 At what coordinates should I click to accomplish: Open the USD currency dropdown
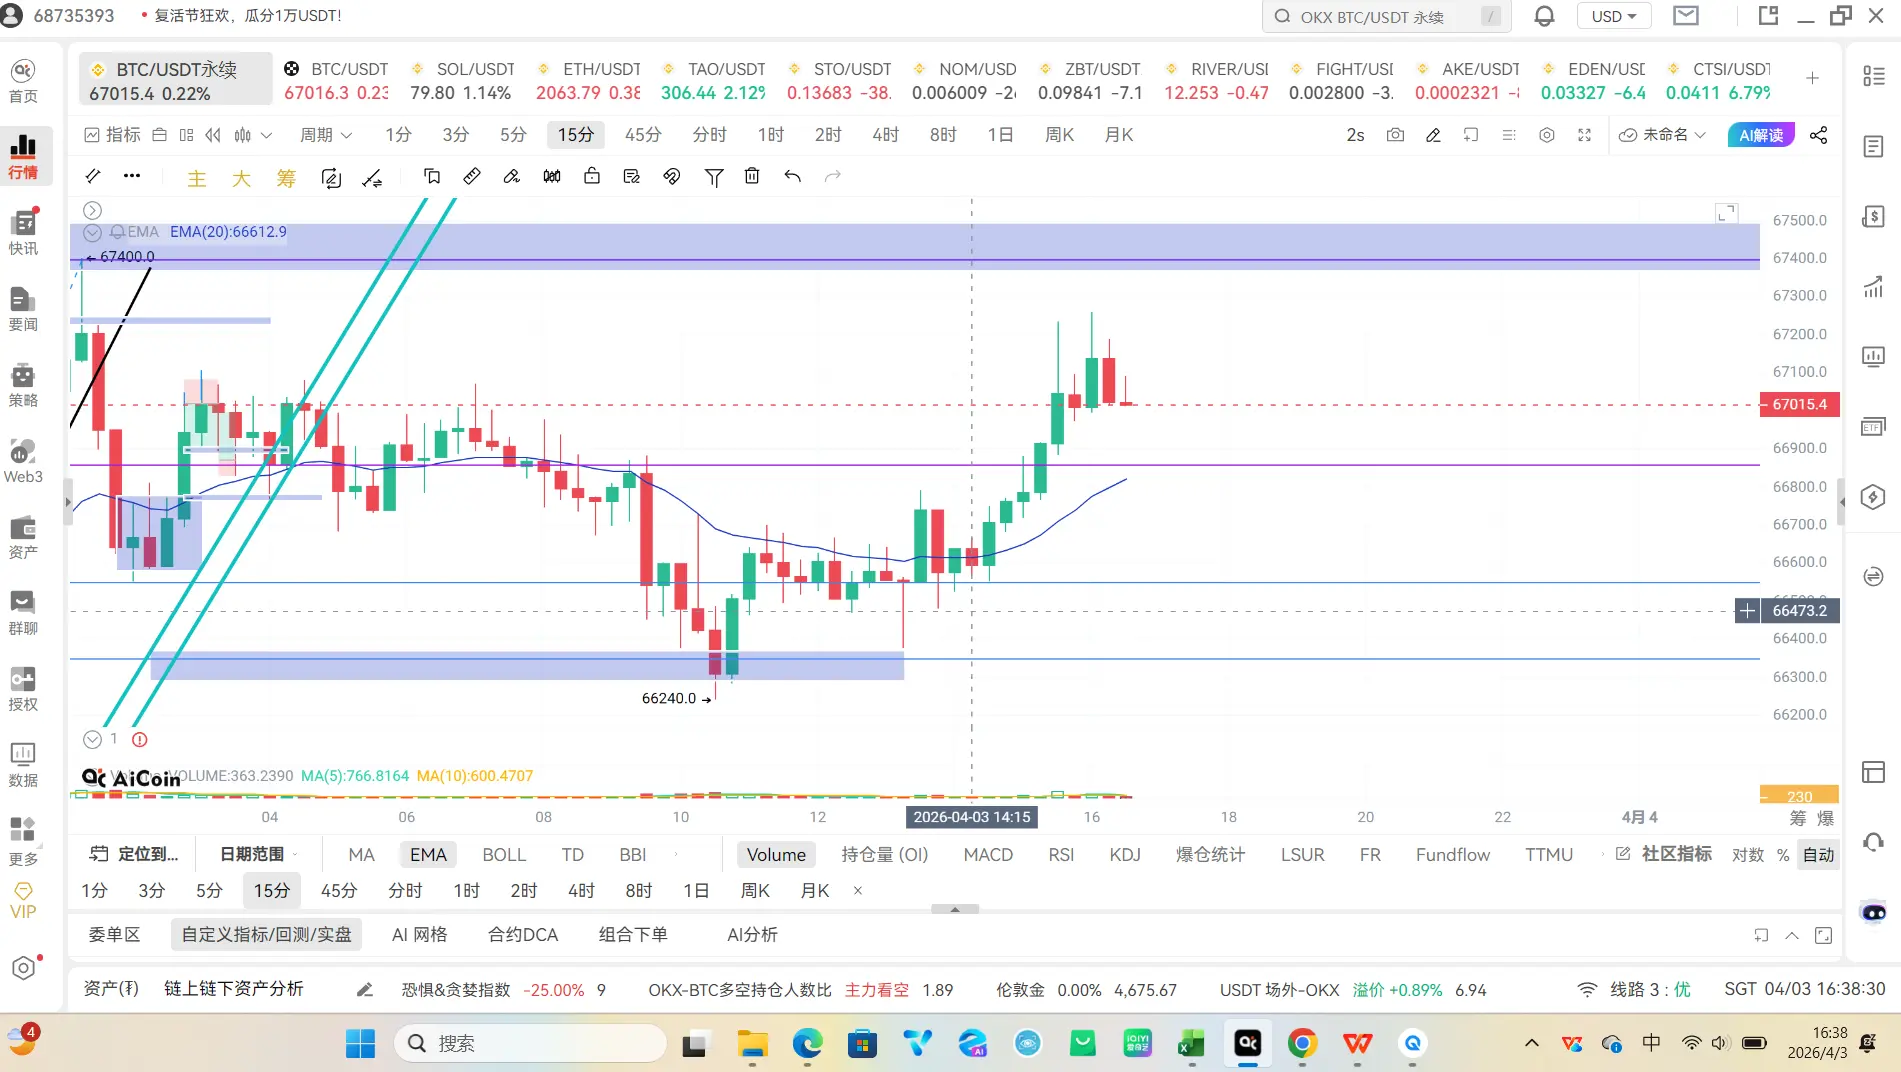coord(1614,16)
